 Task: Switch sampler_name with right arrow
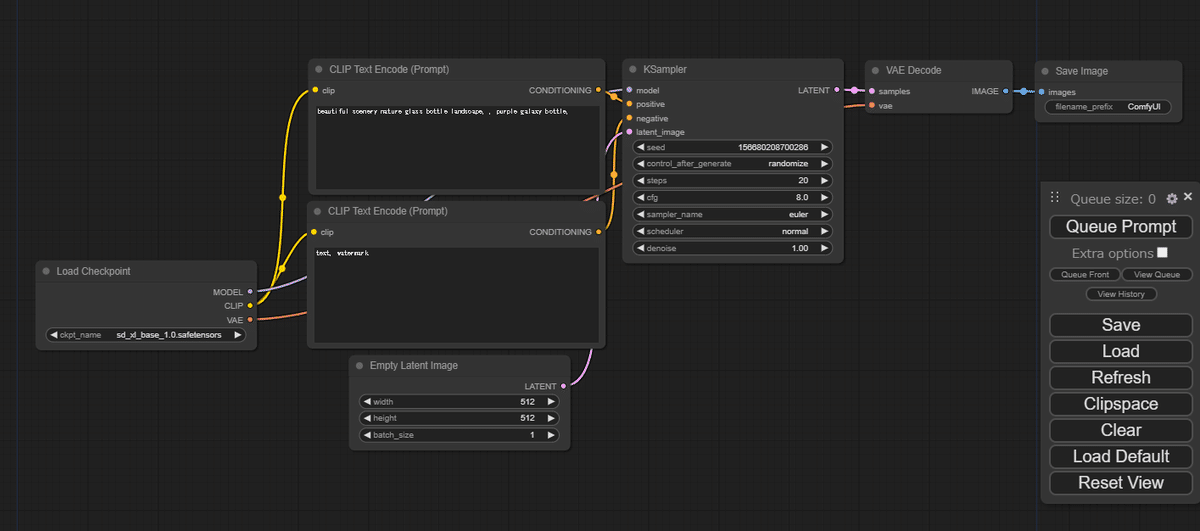pyautogui.click(x=824, y=214)
